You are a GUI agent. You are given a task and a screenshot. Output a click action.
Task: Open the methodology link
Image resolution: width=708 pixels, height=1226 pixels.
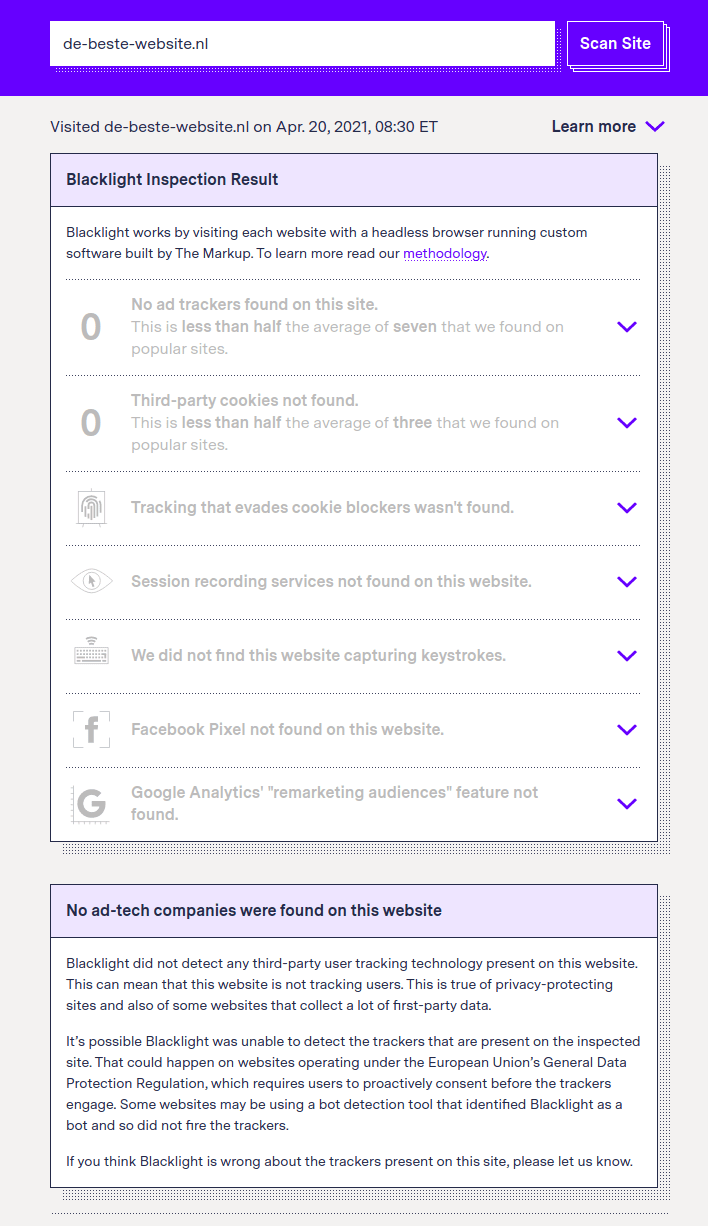click(444, 253)
